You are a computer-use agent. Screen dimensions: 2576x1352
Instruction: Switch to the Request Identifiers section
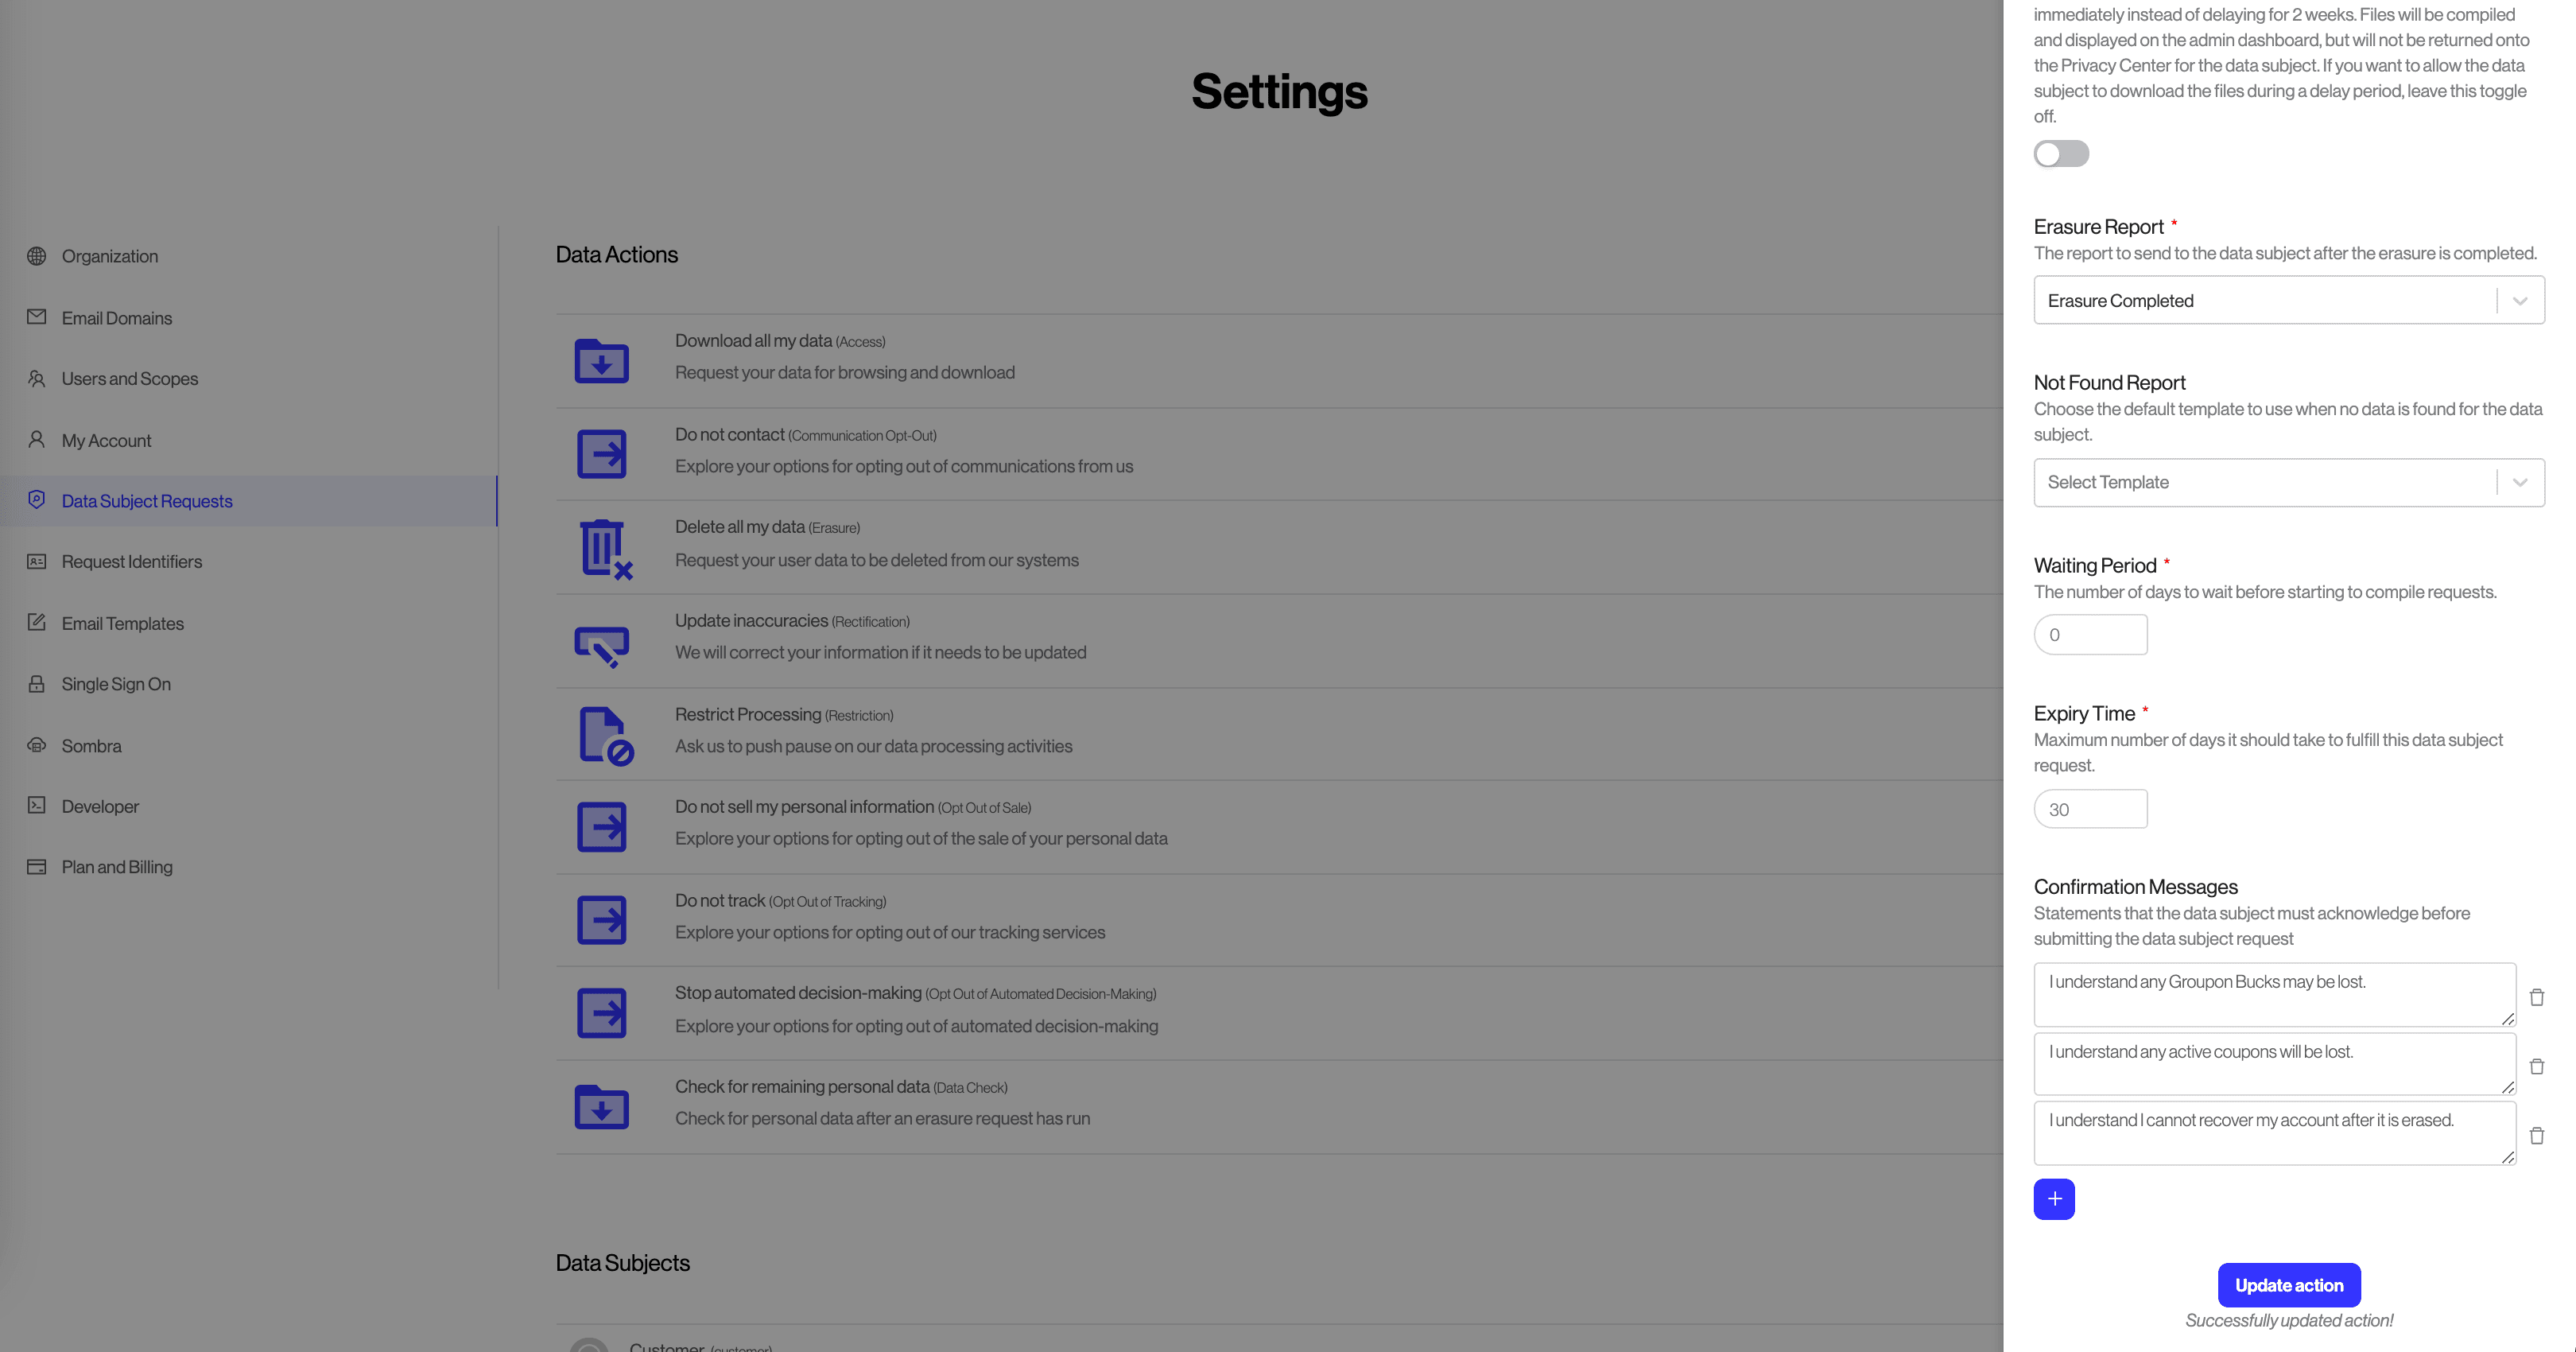(131, 561)
